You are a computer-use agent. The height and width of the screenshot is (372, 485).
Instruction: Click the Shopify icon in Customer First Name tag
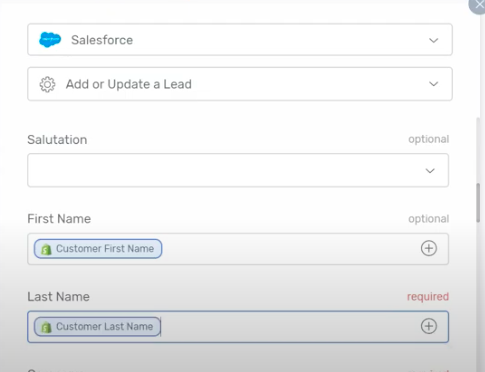tap(46, 249)
